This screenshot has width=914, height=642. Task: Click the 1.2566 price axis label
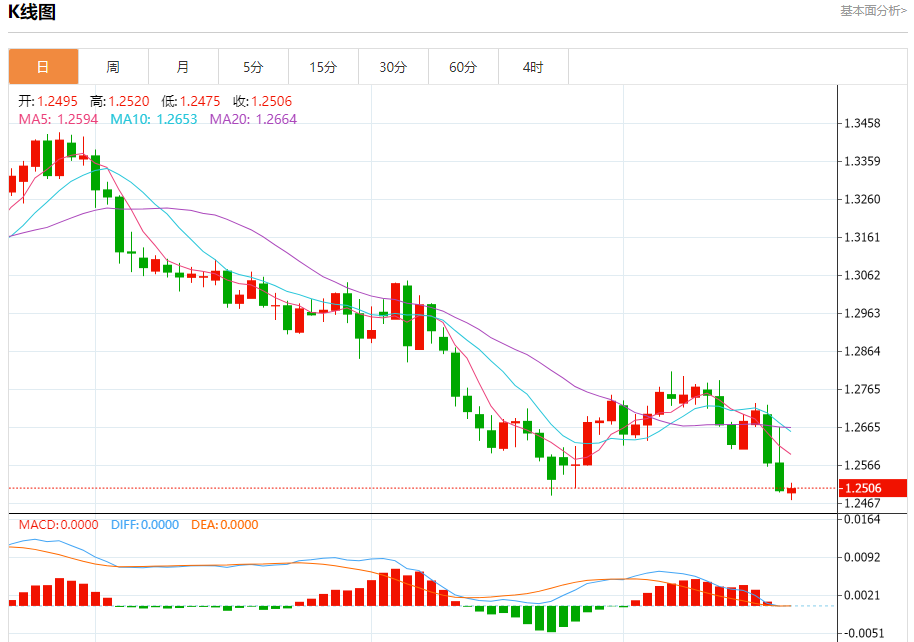tap(862, 465)
